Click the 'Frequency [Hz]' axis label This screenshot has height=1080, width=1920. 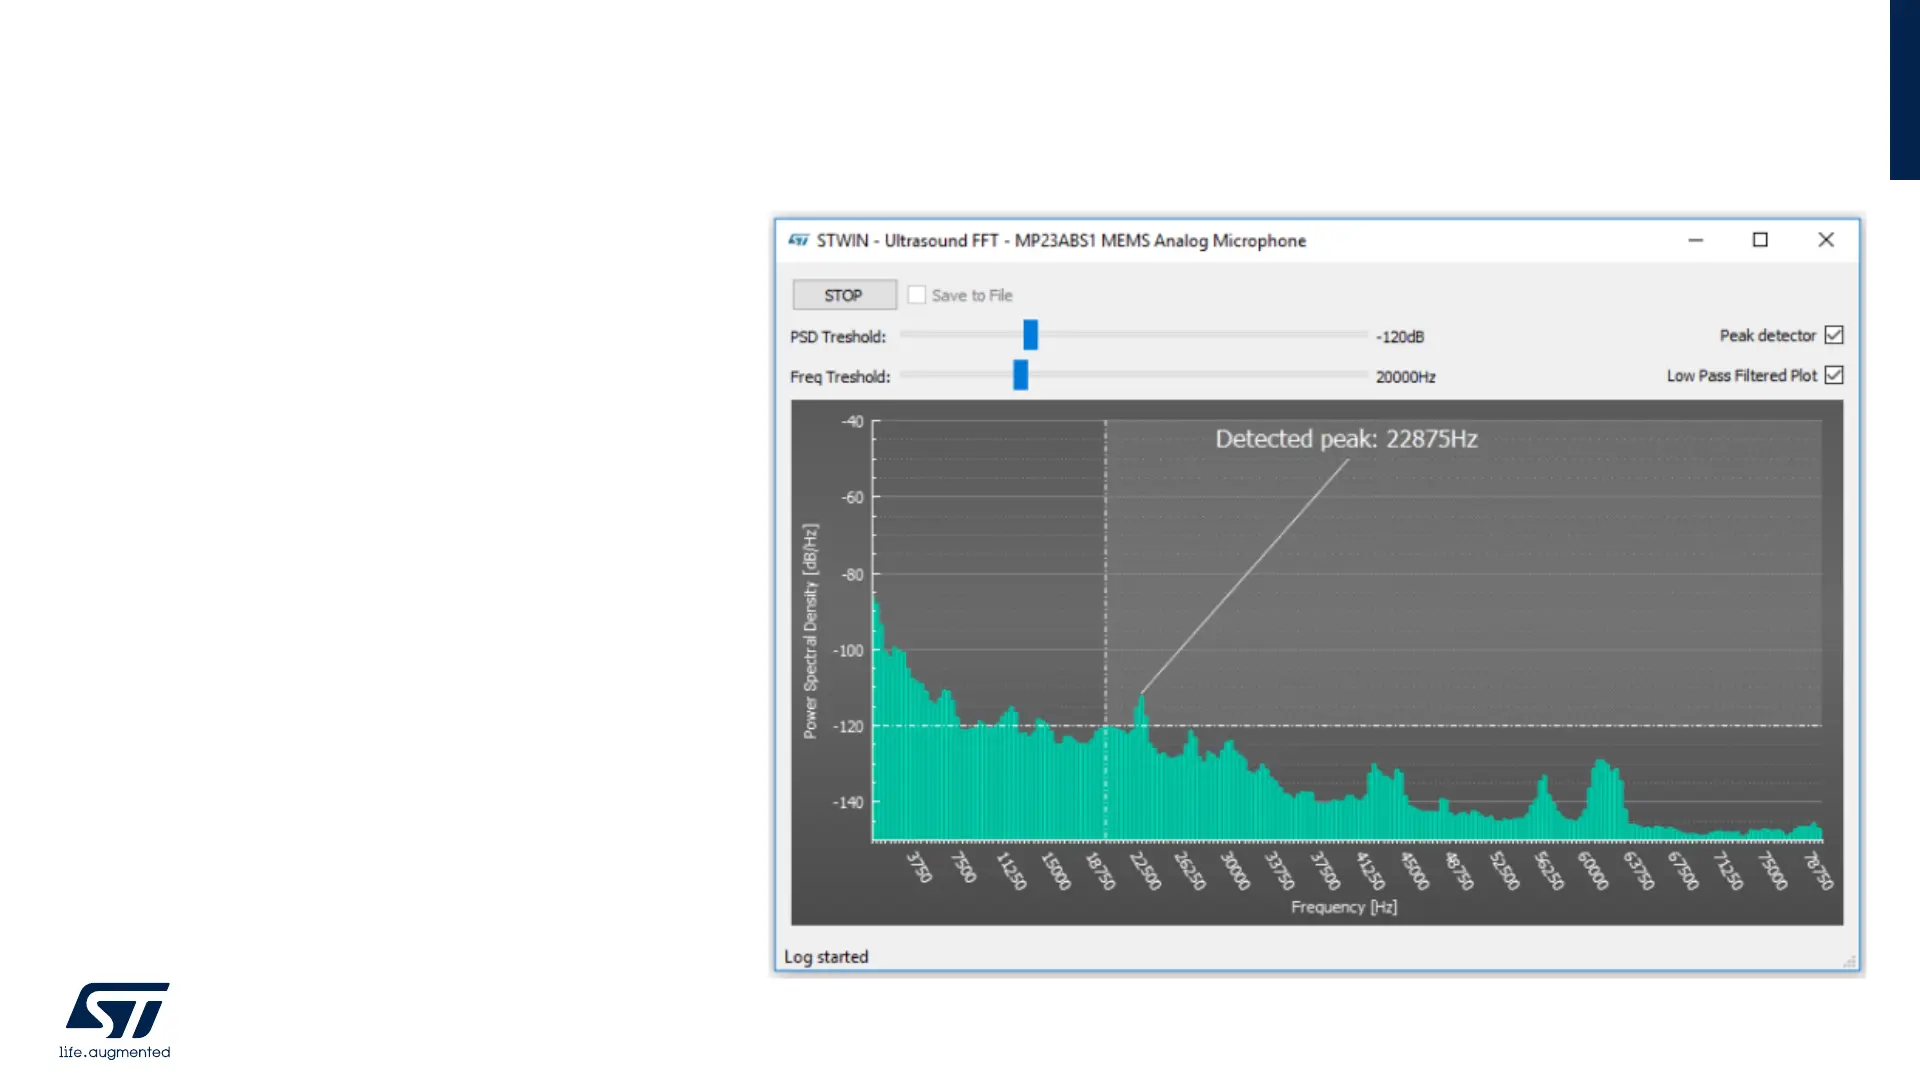(x=1344, y=907)
